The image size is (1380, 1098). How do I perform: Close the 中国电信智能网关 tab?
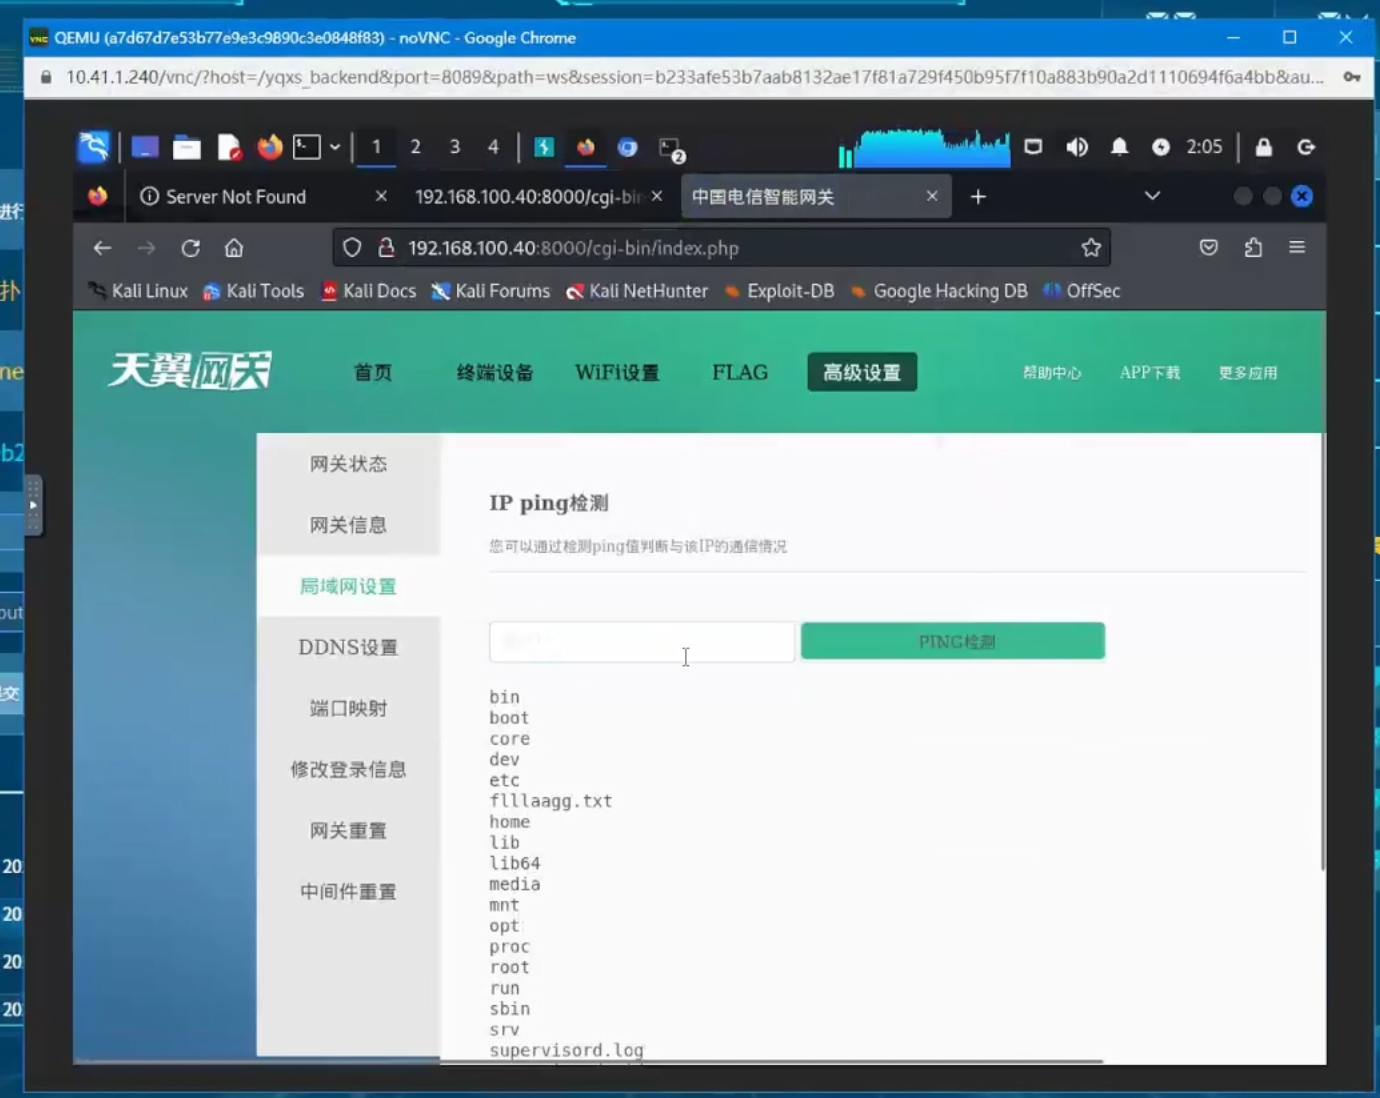pyautogui.click(x=932, y=196)
